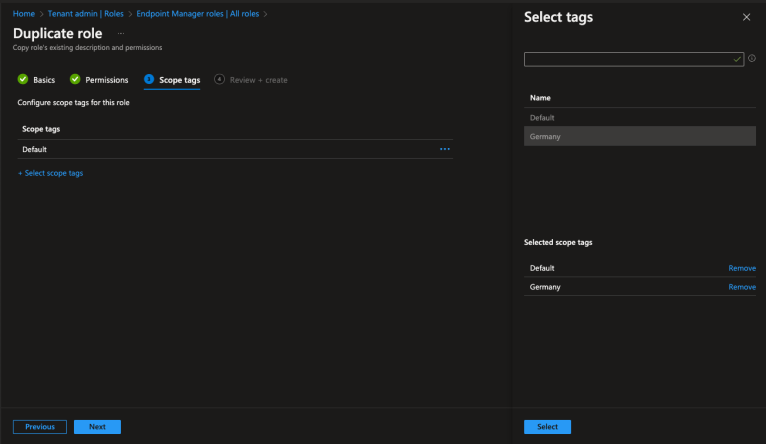Screen dimensions: 766x444
Task: Click the Scope tags step number icon
Action: point(149,80)
